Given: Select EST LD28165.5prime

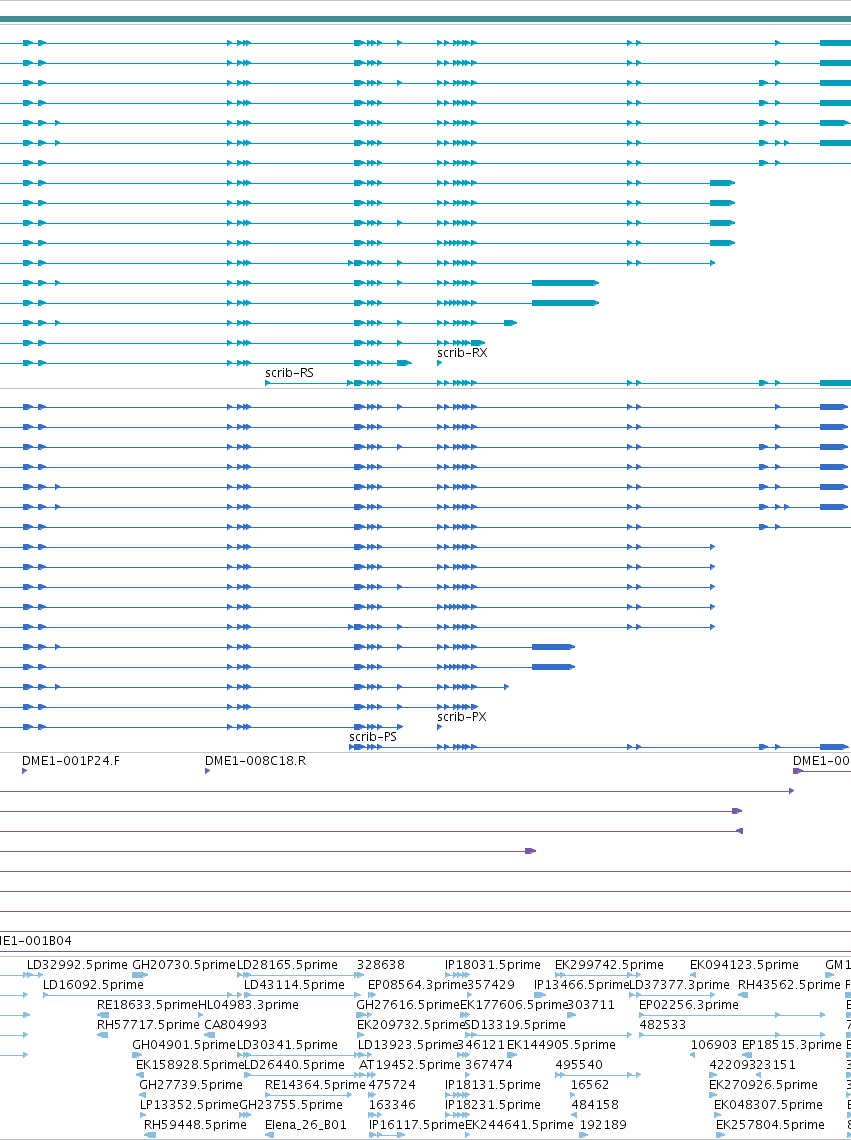Looking at the screenshot, I should [287, 965].
